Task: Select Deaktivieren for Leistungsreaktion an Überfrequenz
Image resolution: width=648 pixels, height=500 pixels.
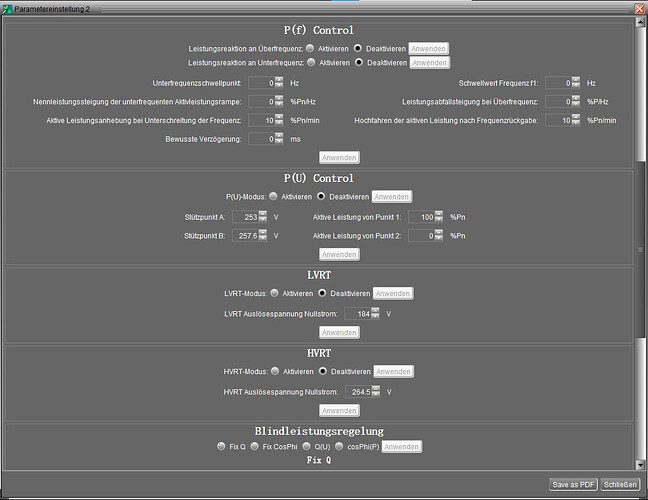Action: click(x=358, y=48)
